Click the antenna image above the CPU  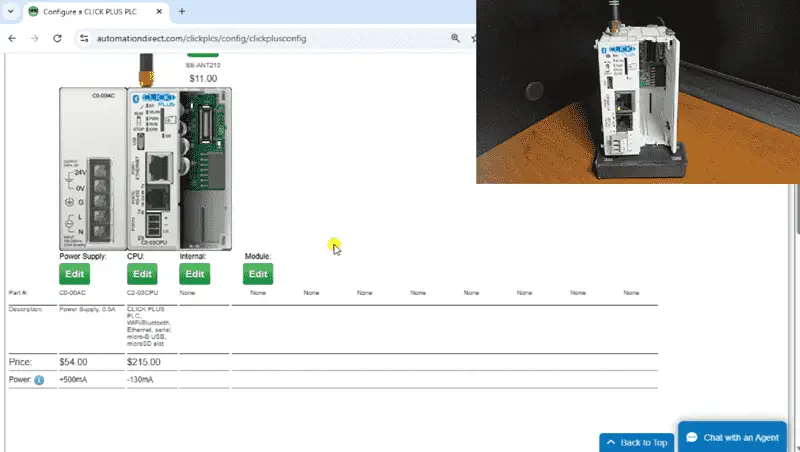[x=146, y=70]
